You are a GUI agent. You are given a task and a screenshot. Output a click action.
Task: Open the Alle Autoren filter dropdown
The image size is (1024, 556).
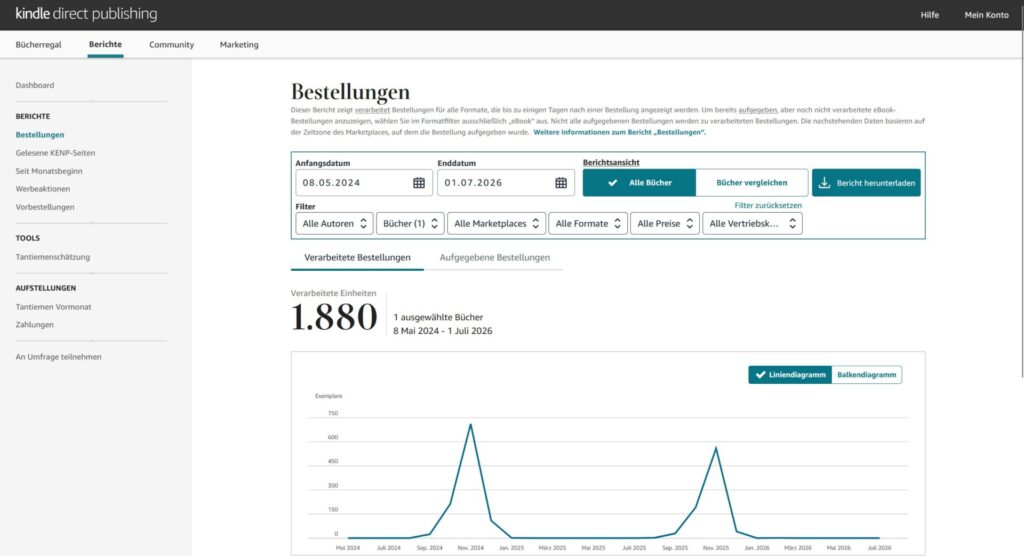pyautogui.click(x=334, y=223)
